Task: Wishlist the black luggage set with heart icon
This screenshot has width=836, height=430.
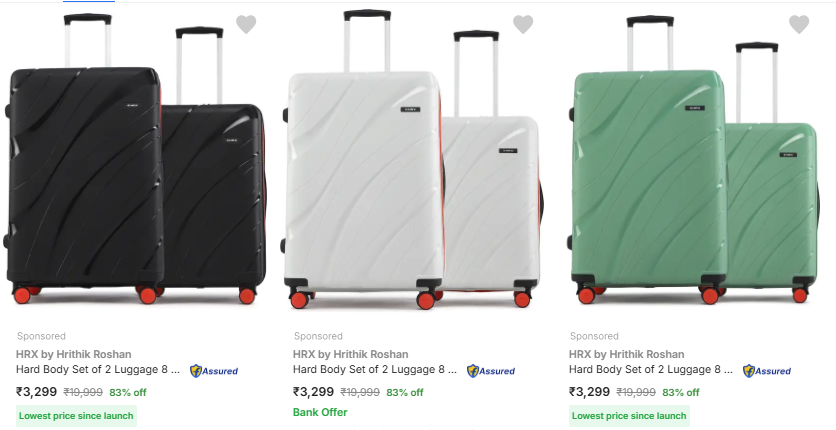Action: pos(246,24)
